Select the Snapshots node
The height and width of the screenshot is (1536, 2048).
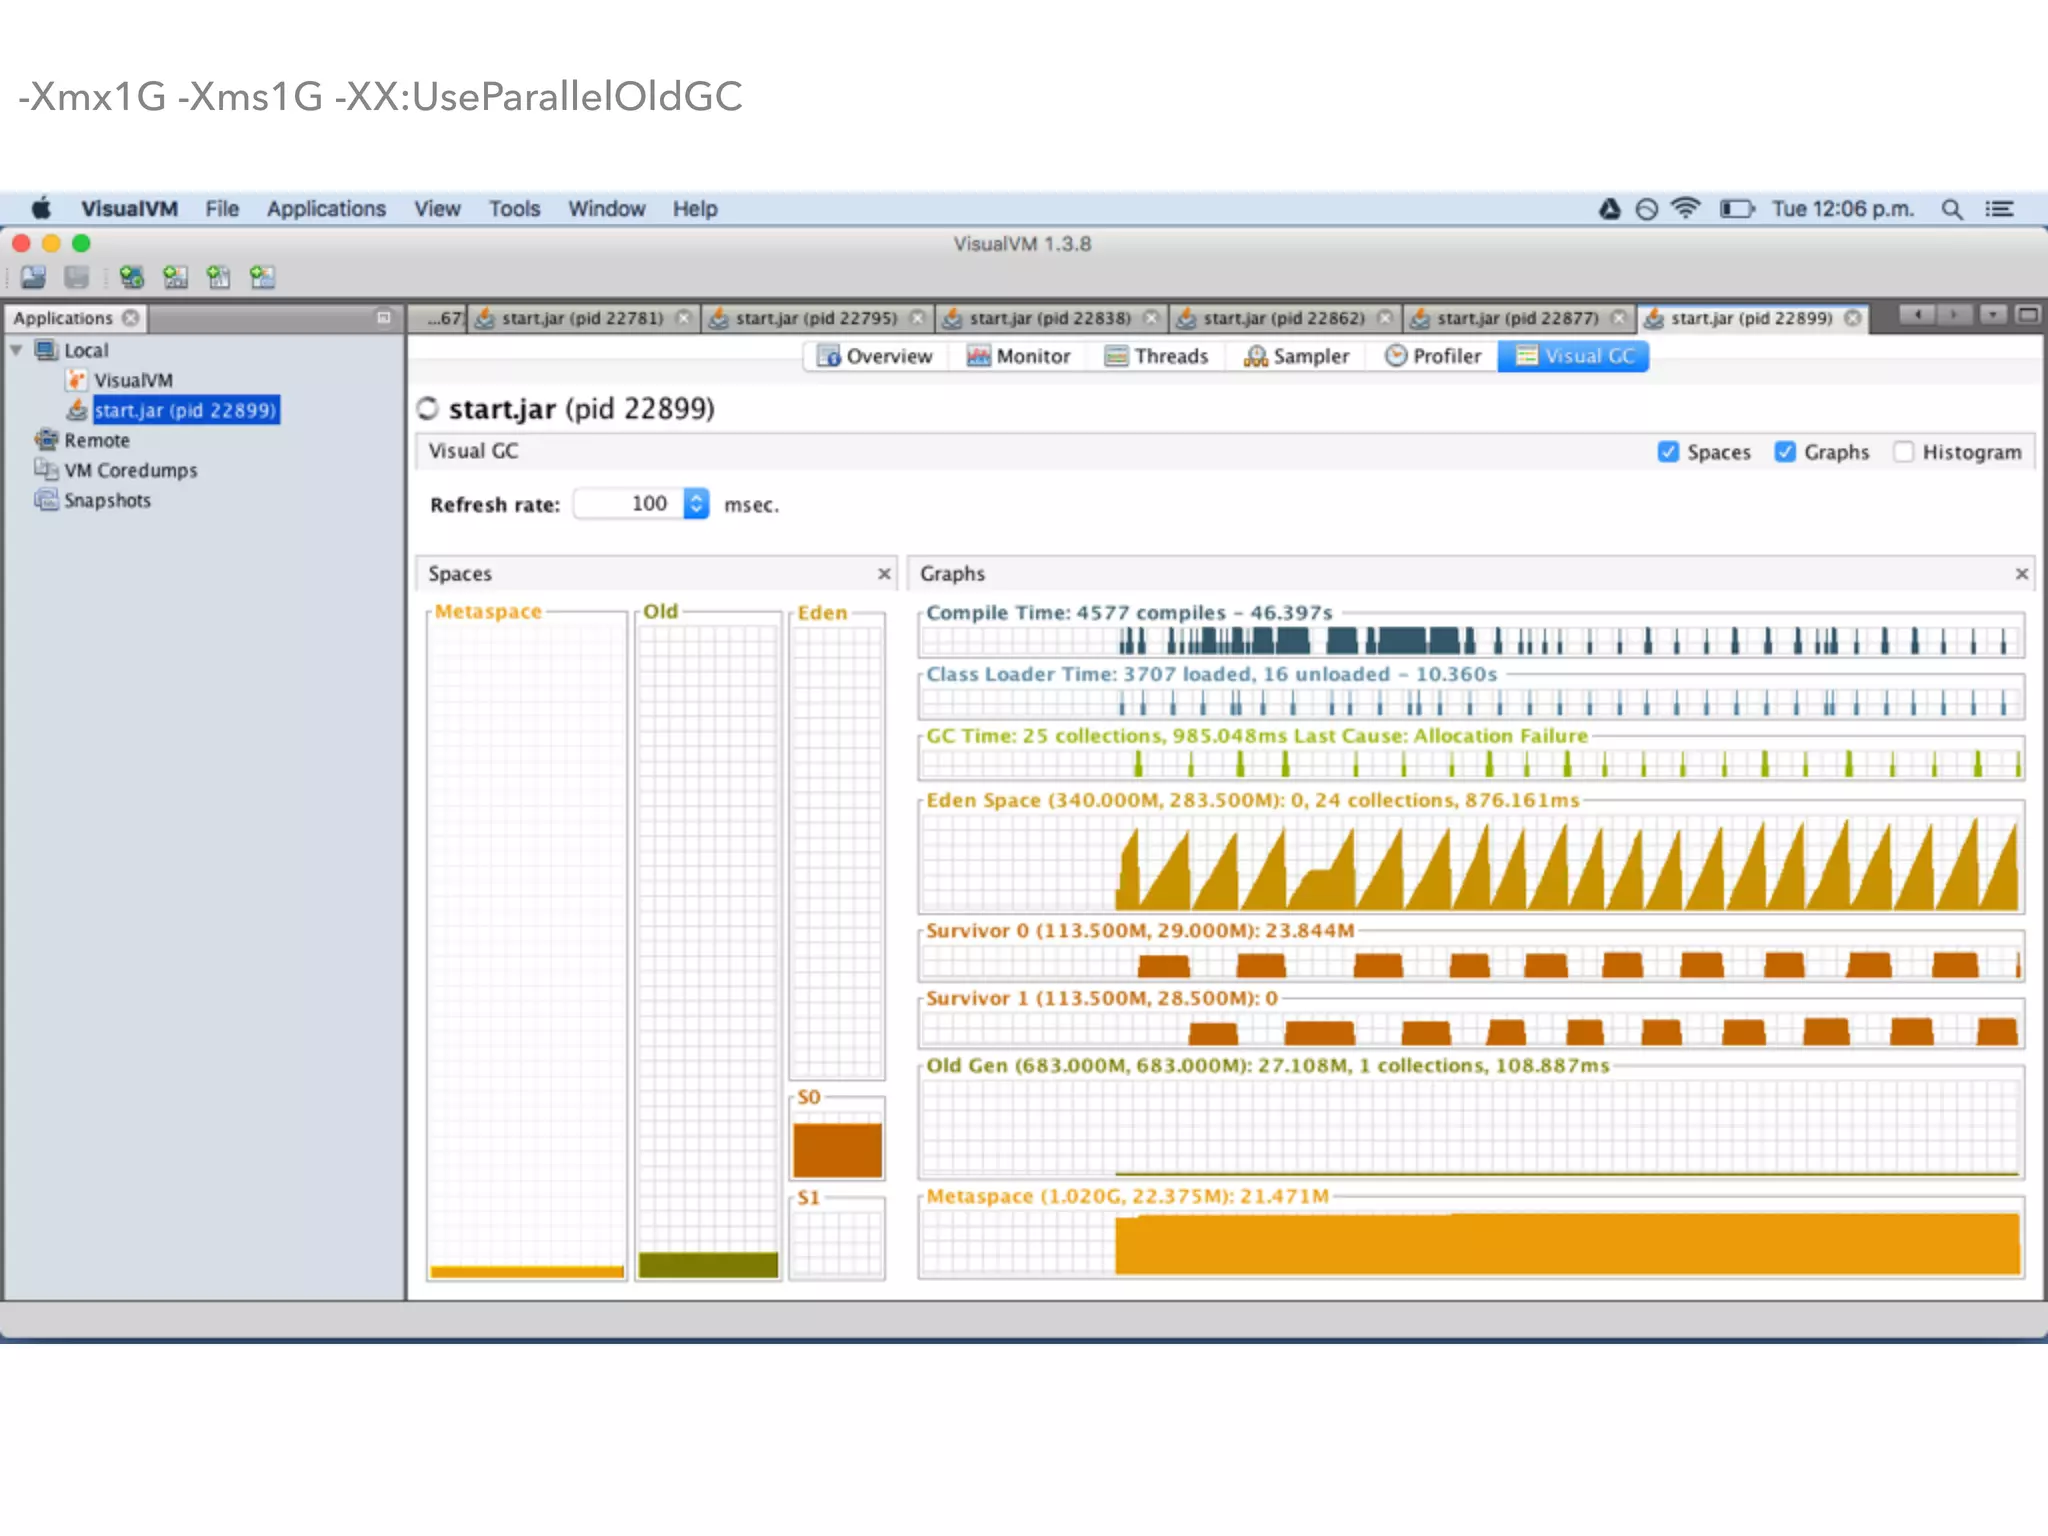pyautogui.click(x=93, y=500)
